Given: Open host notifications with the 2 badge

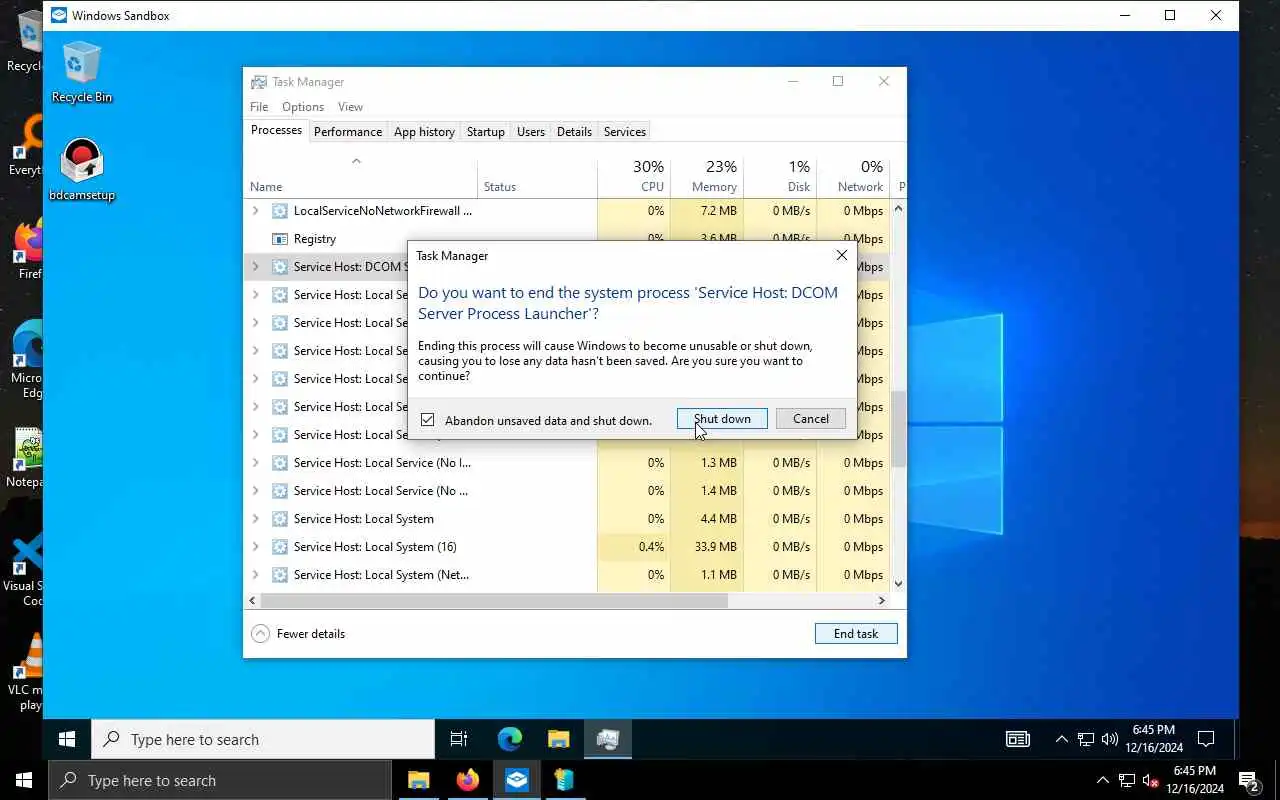Looking at the screenshot, I should tap(1249, 780).
